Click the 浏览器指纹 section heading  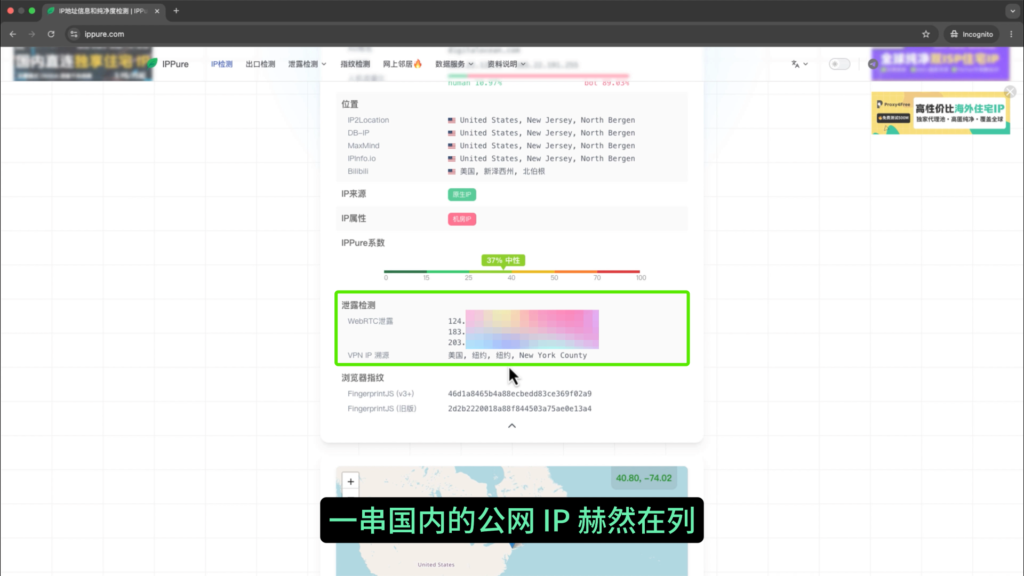pyautogui.click(x=362, y=377)
